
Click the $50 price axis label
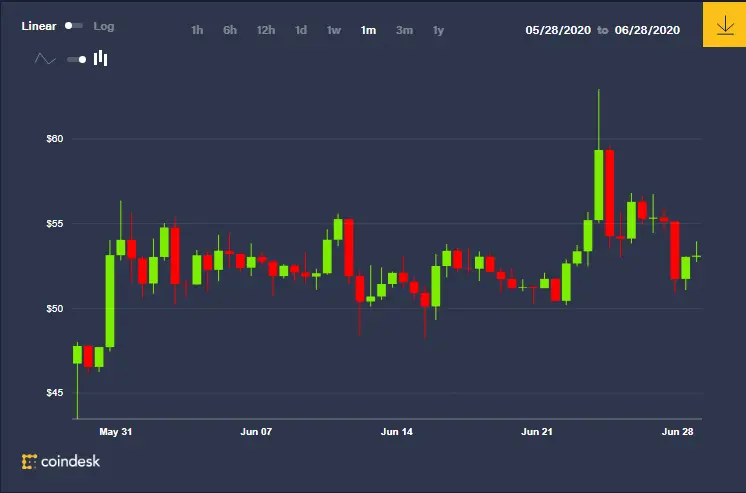pos(54,308)
